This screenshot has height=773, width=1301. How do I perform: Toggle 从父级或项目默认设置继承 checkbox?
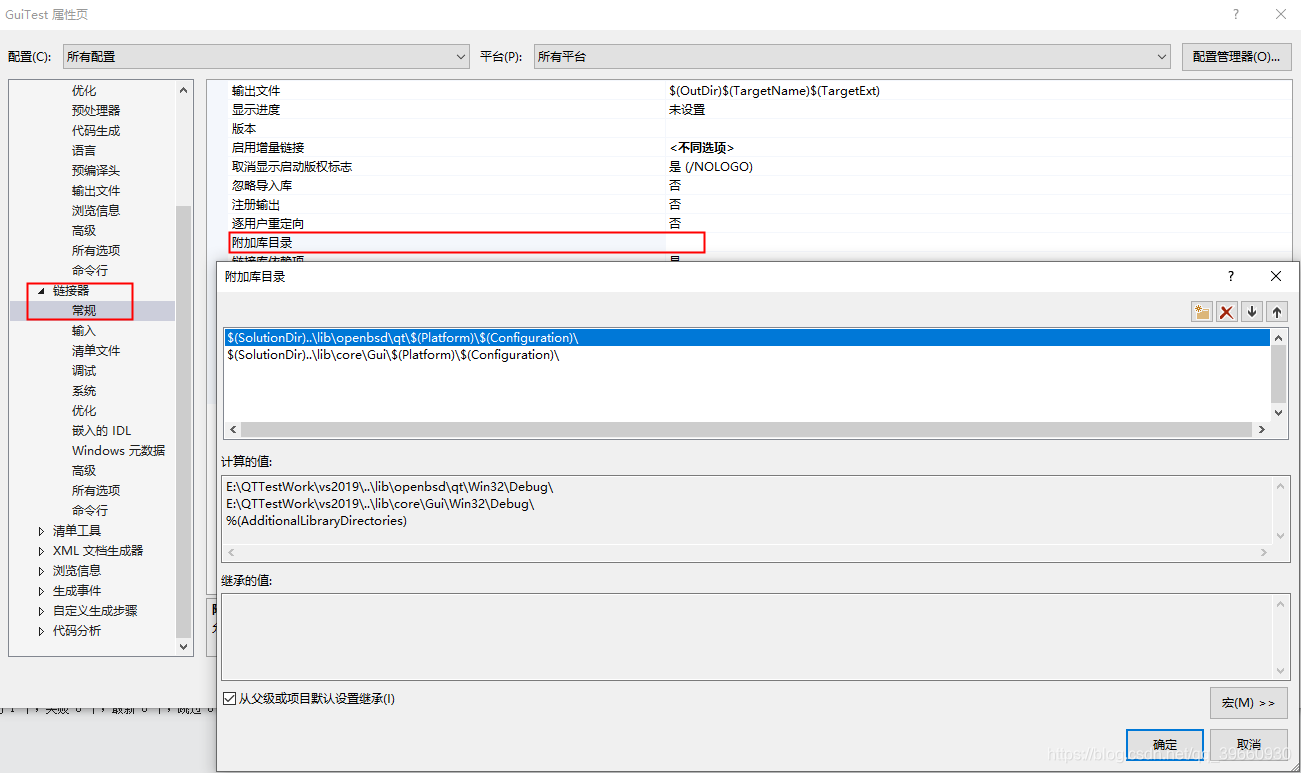tap(230, 699)
